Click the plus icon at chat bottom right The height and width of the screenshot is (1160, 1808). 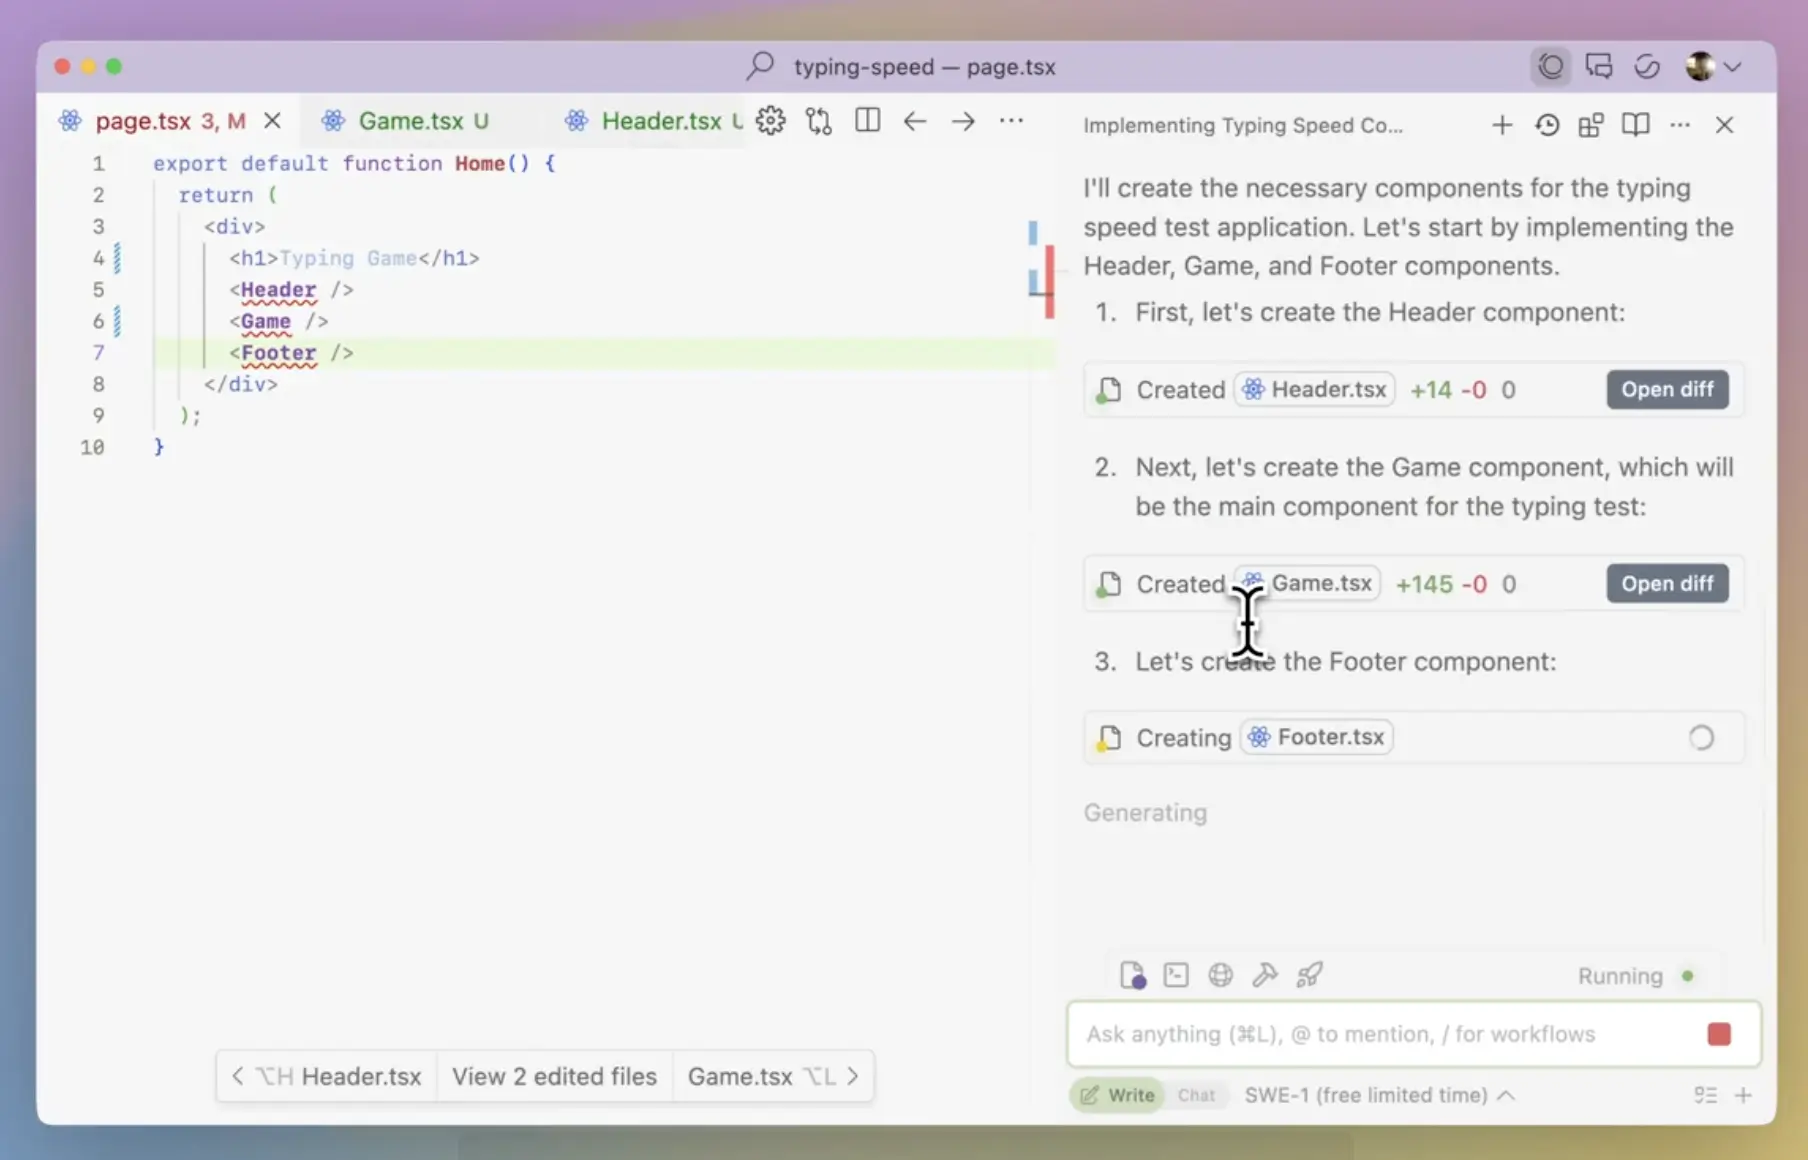click(1743, 1095)
